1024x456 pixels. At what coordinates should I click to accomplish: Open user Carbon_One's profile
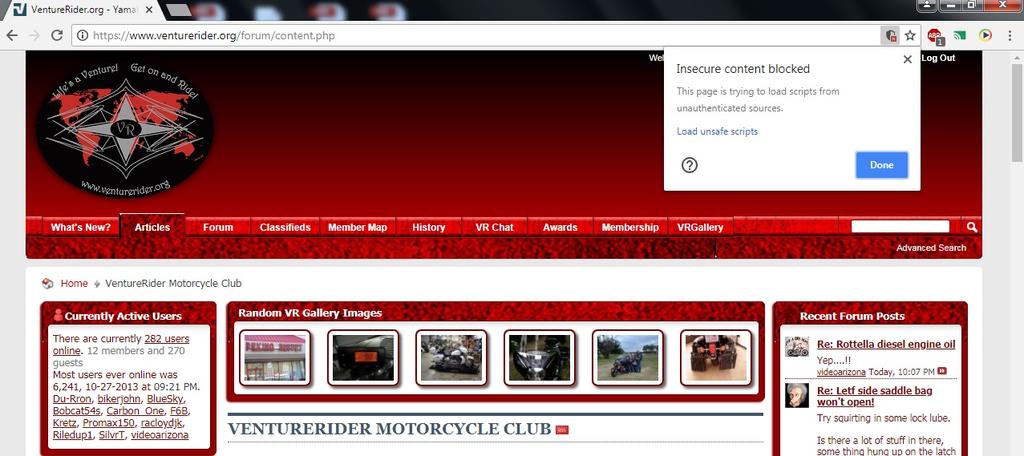pos(135,411)
